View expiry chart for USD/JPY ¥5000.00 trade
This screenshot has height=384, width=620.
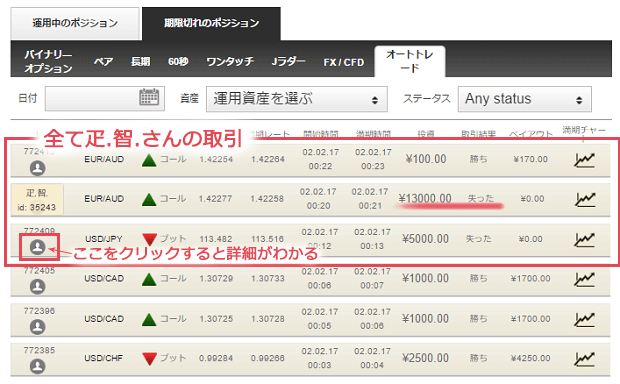[x=584, y=239]
